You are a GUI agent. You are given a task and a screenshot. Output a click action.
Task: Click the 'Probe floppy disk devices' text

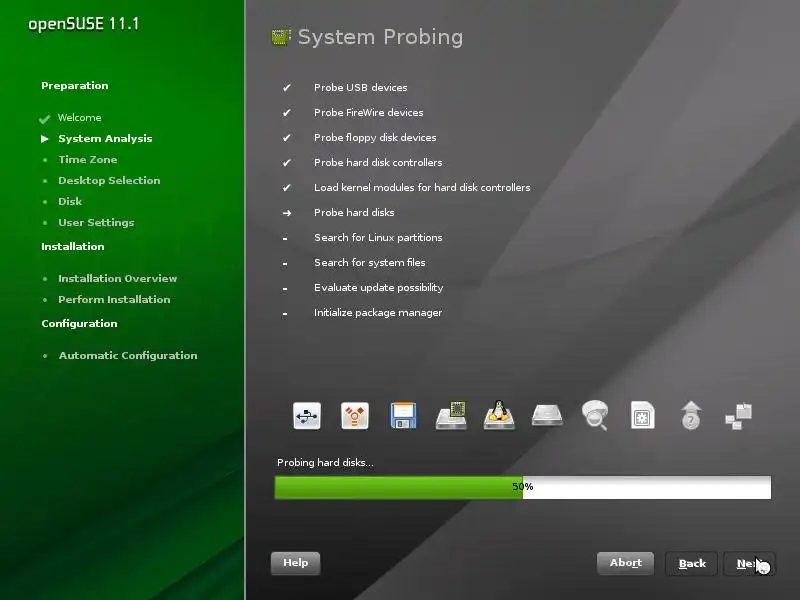tap(375, 138)
